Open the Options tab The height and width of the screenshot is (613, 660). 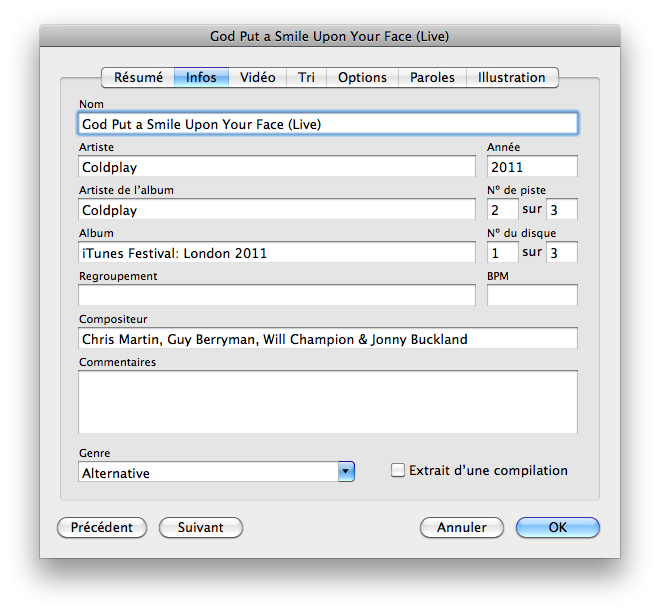coord(362,78)
